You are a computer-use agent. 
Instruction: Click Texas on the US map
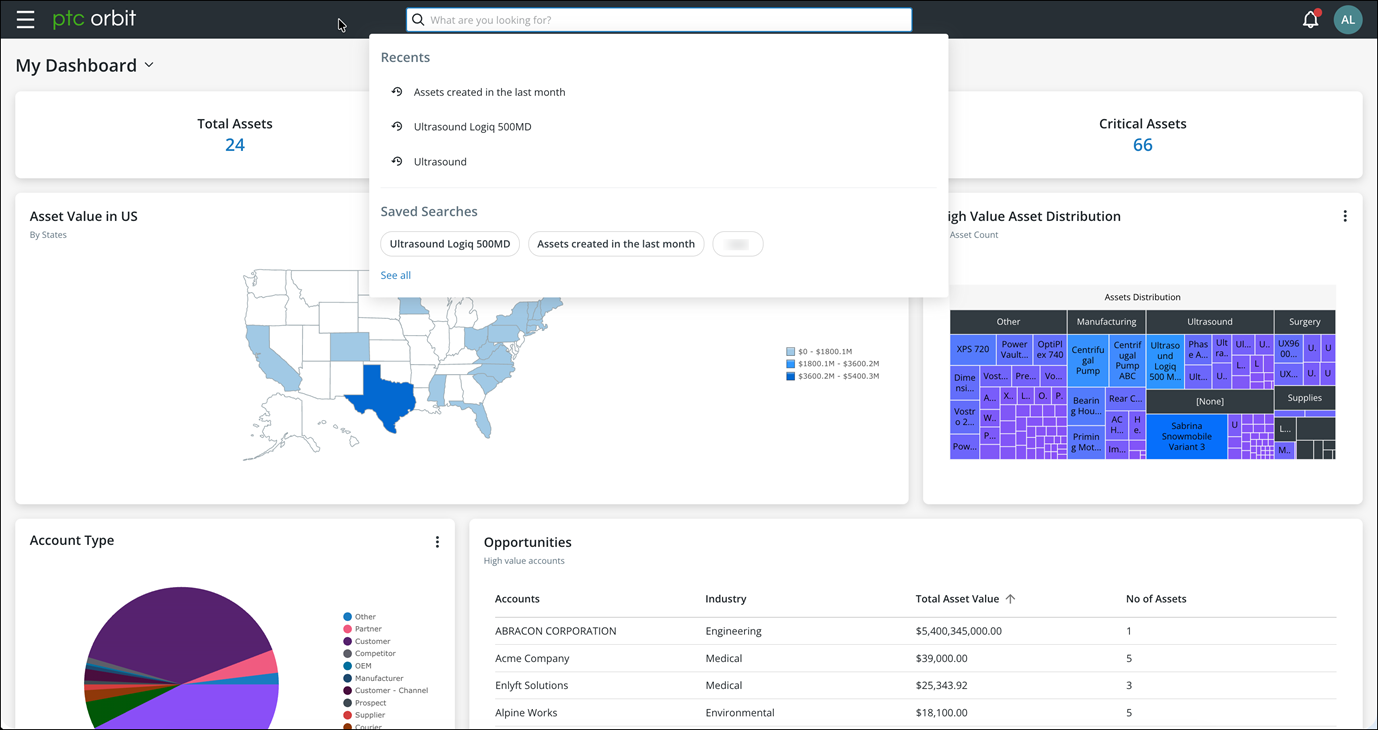click(x=380, y=397)
